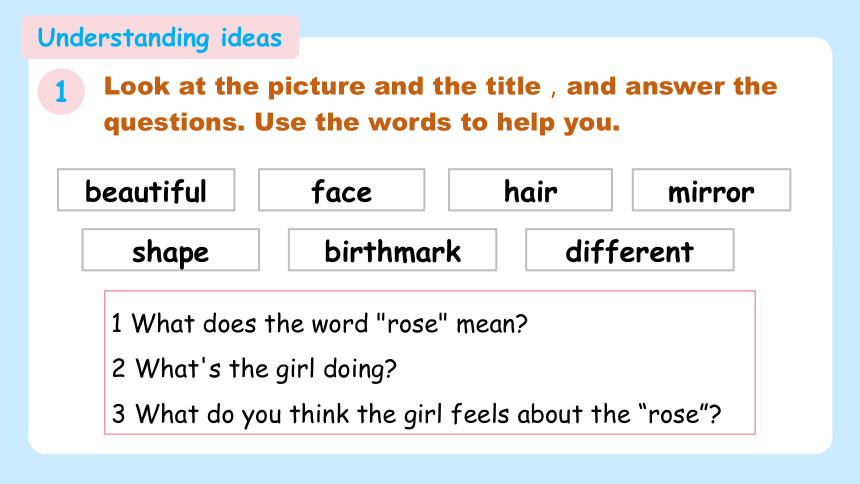
Task: Select the word box "hair"
Action: pos(530,190)
